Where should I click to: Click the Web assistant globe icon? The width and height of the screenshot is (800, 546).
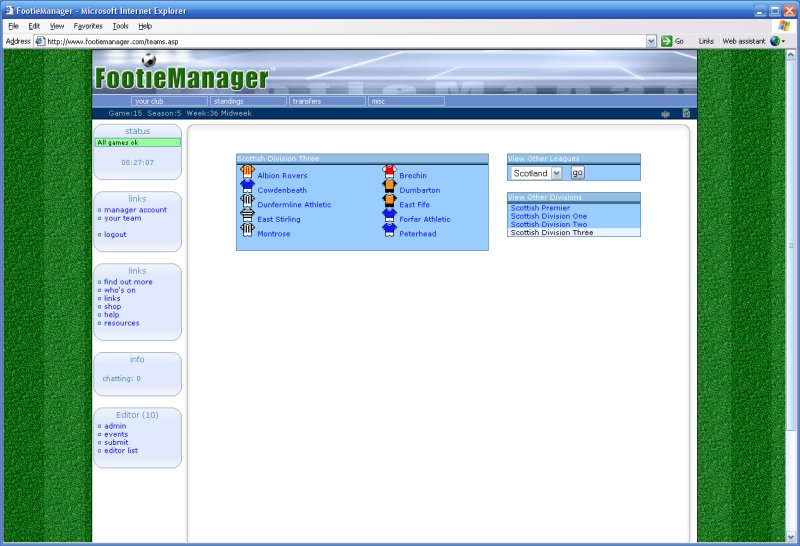(x=775, y=41)
